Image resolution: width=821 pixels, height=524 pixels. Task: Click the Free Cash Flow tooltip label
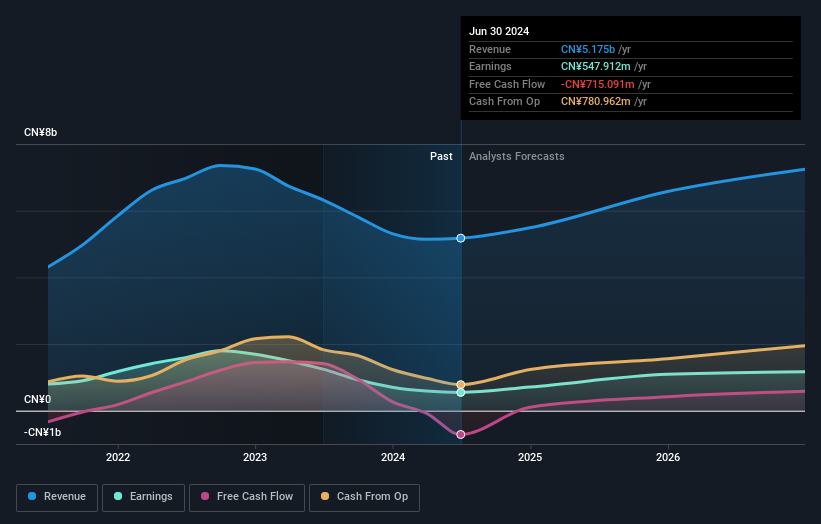[x=507, y=84]
